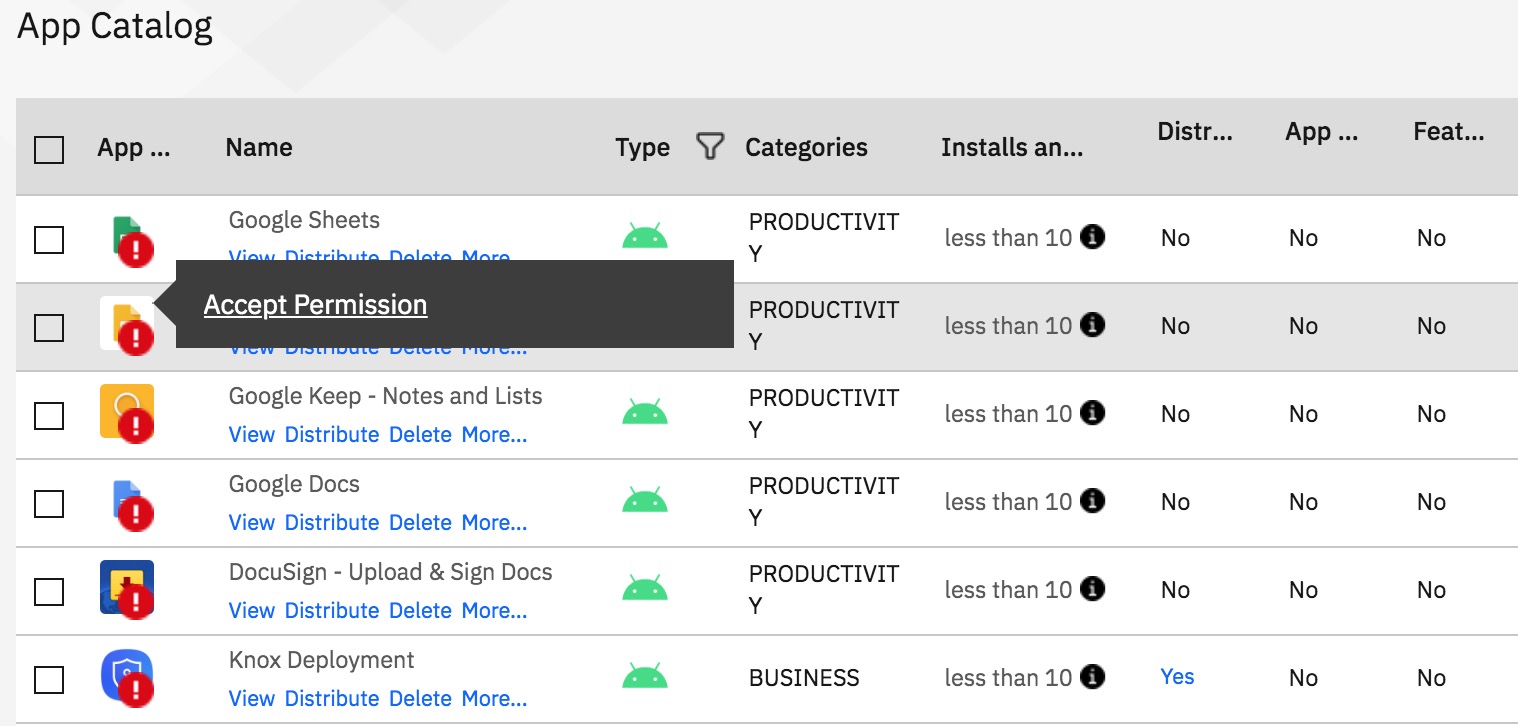Click Delete link for DocuSign

point(420,611)
